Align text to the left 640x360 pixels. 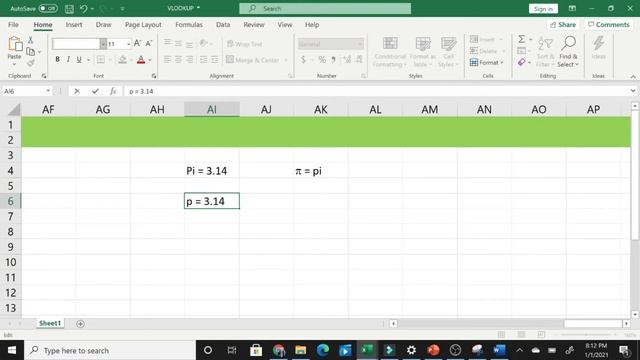coord(167,60)
